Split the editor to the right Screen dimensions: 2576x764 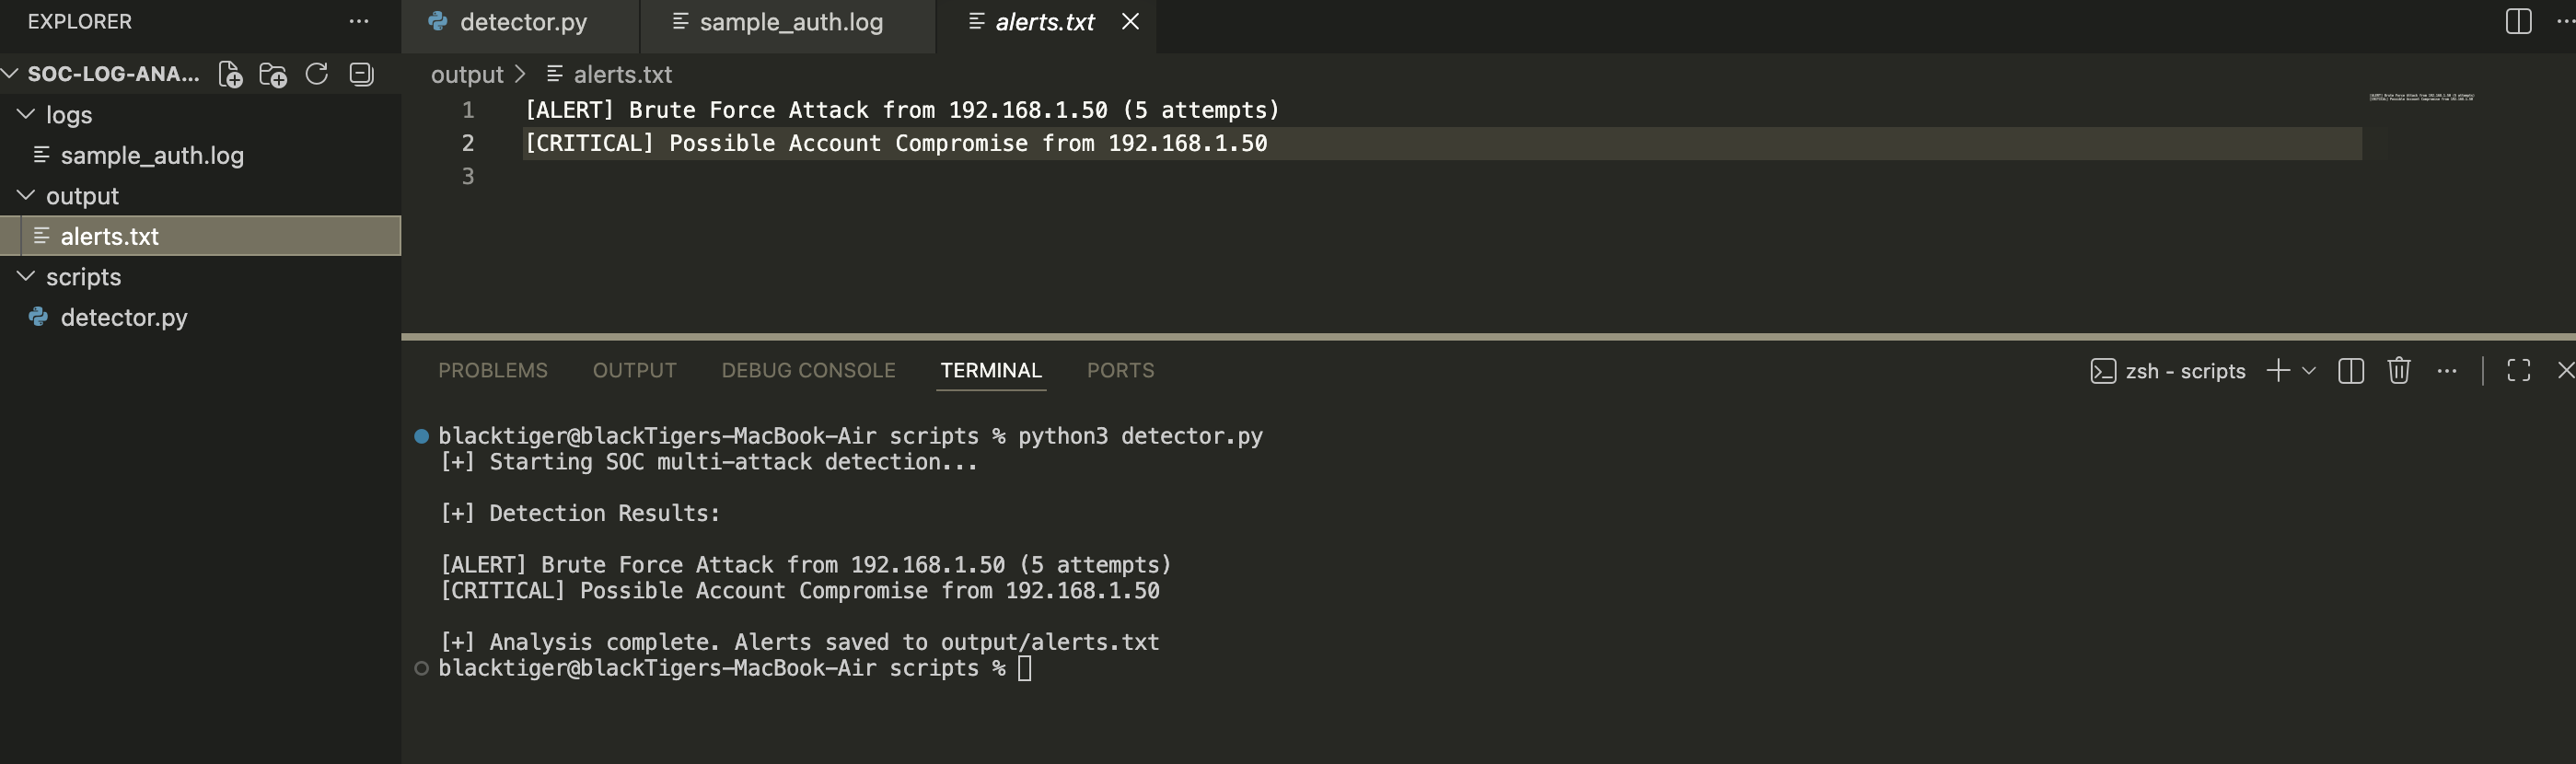point(2518,21)
